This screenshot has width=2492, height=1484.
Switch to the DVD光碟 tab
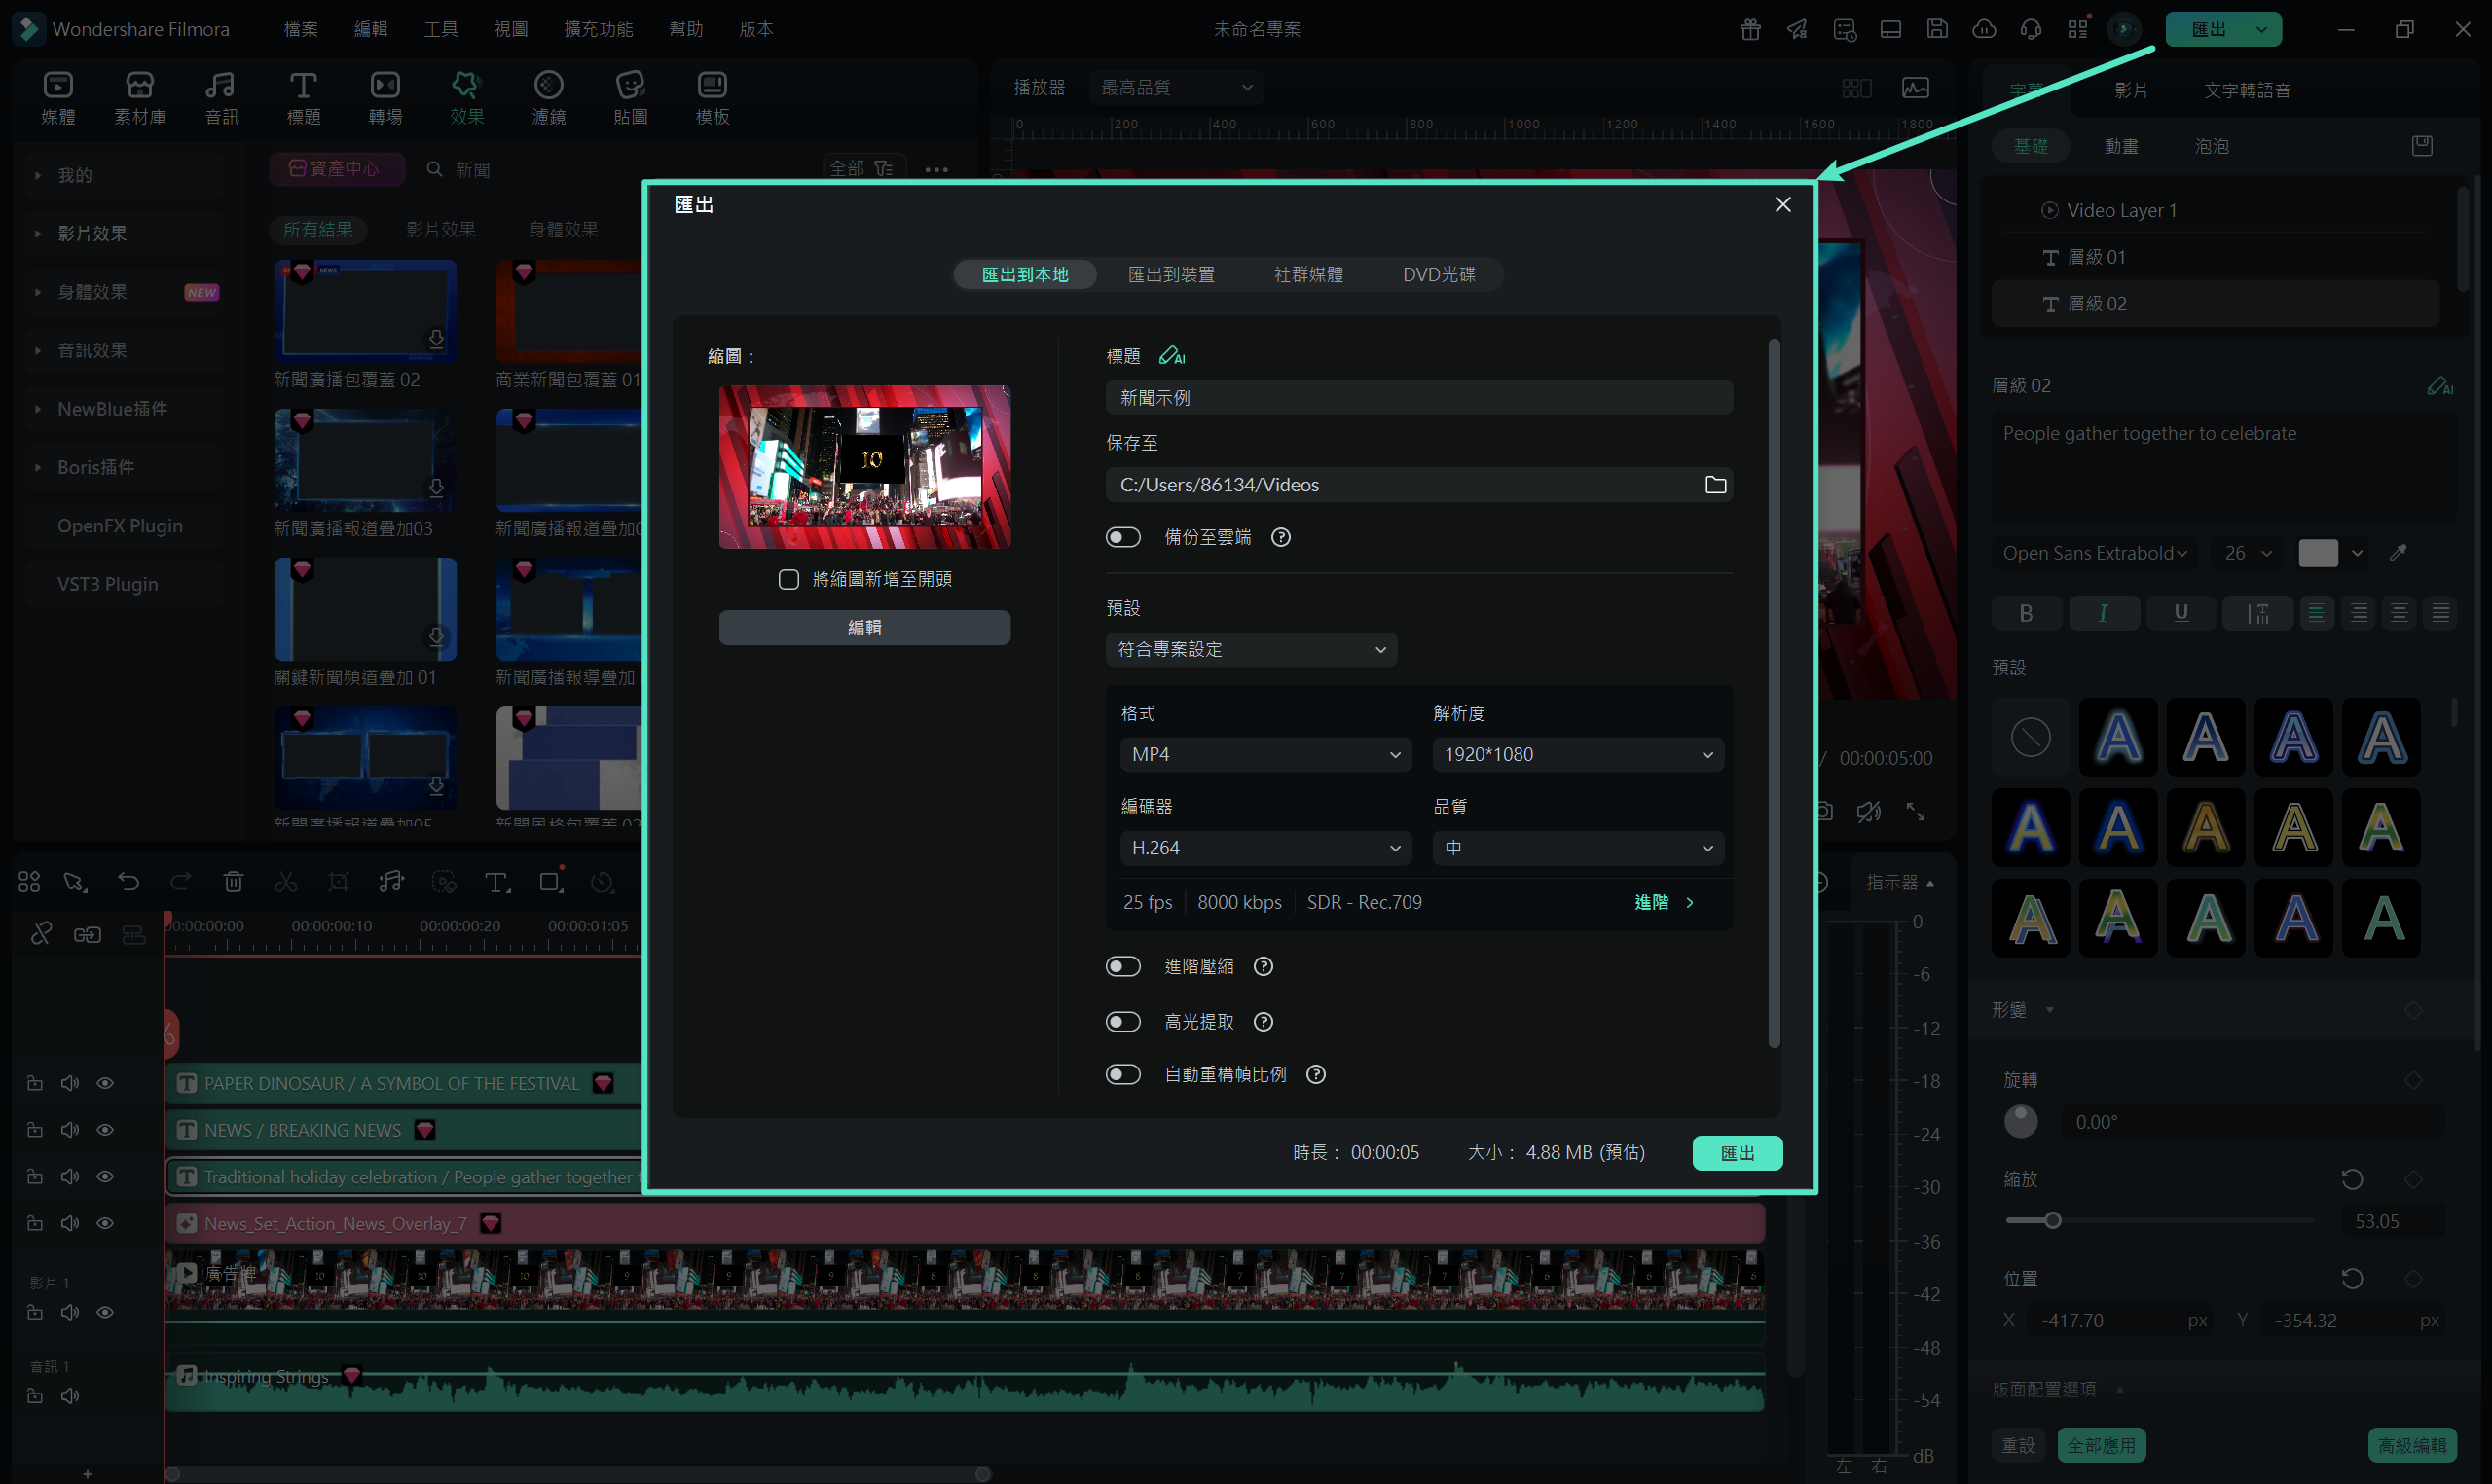1438,274
